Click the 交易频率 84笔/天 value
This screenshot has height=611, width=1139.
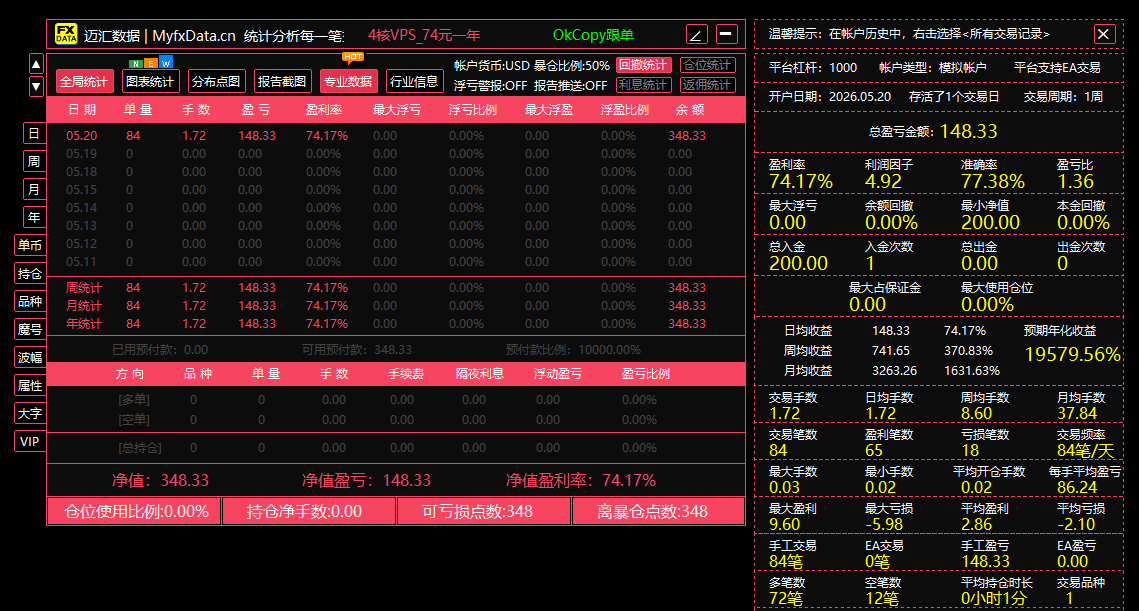1085,450
